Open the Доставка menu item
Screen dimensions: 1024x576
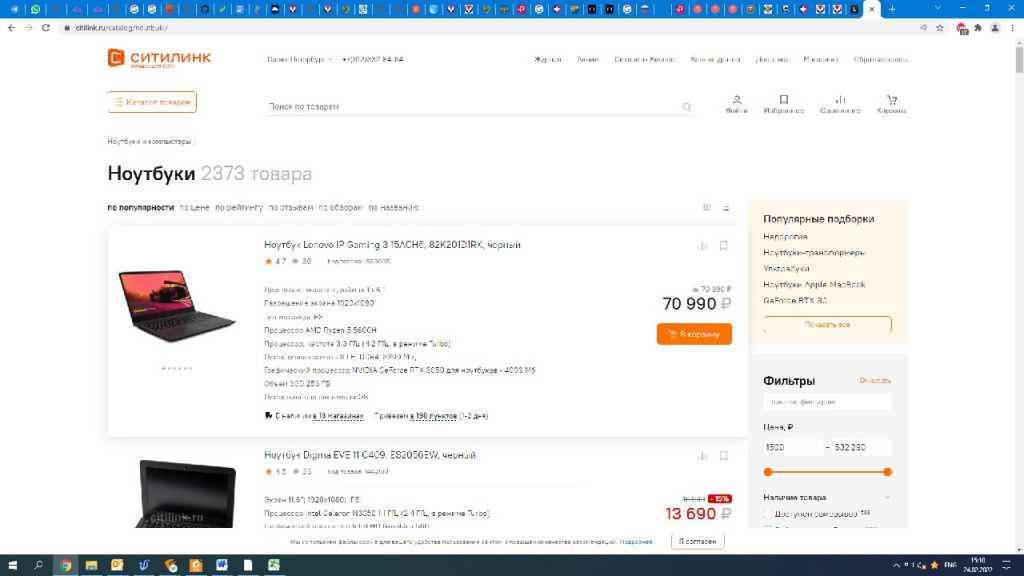[x=771, y=59]
